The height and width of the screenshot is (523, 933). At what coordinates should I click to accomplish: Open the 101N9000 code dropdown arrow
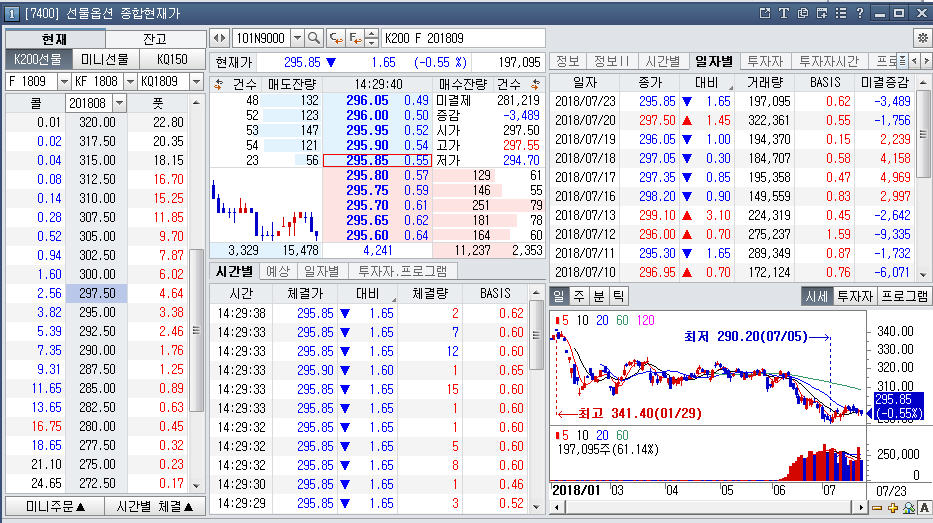pyautogui.click(x=296, y=38)
